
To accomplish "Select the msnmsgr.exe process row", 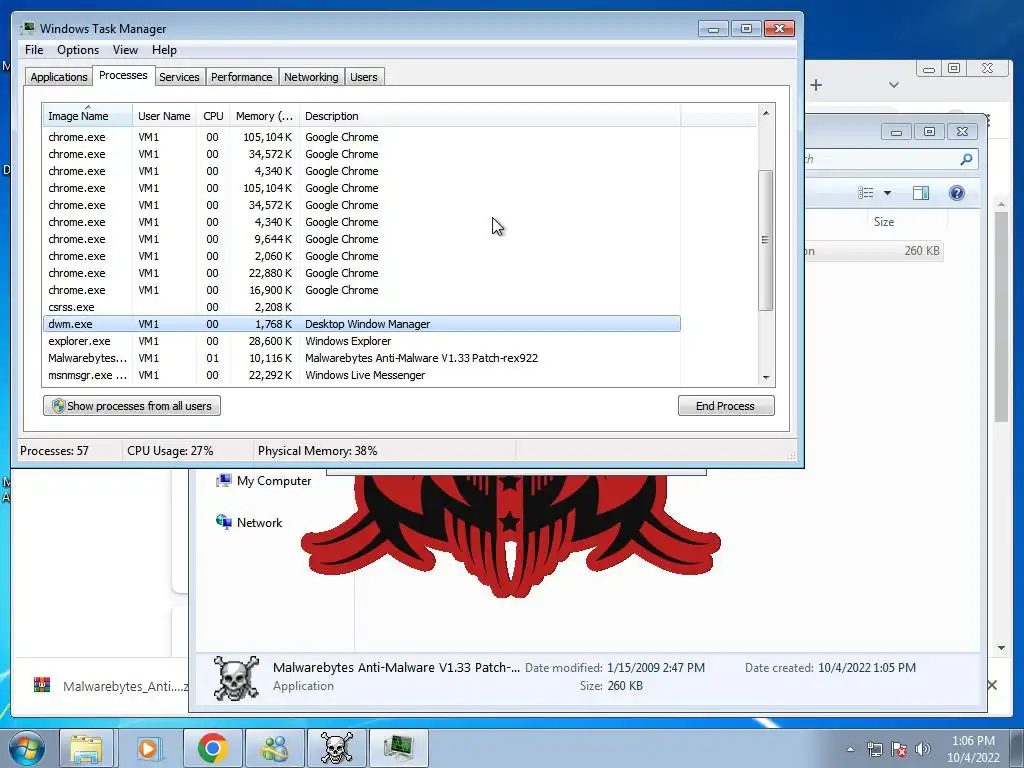I will point(362,375).
